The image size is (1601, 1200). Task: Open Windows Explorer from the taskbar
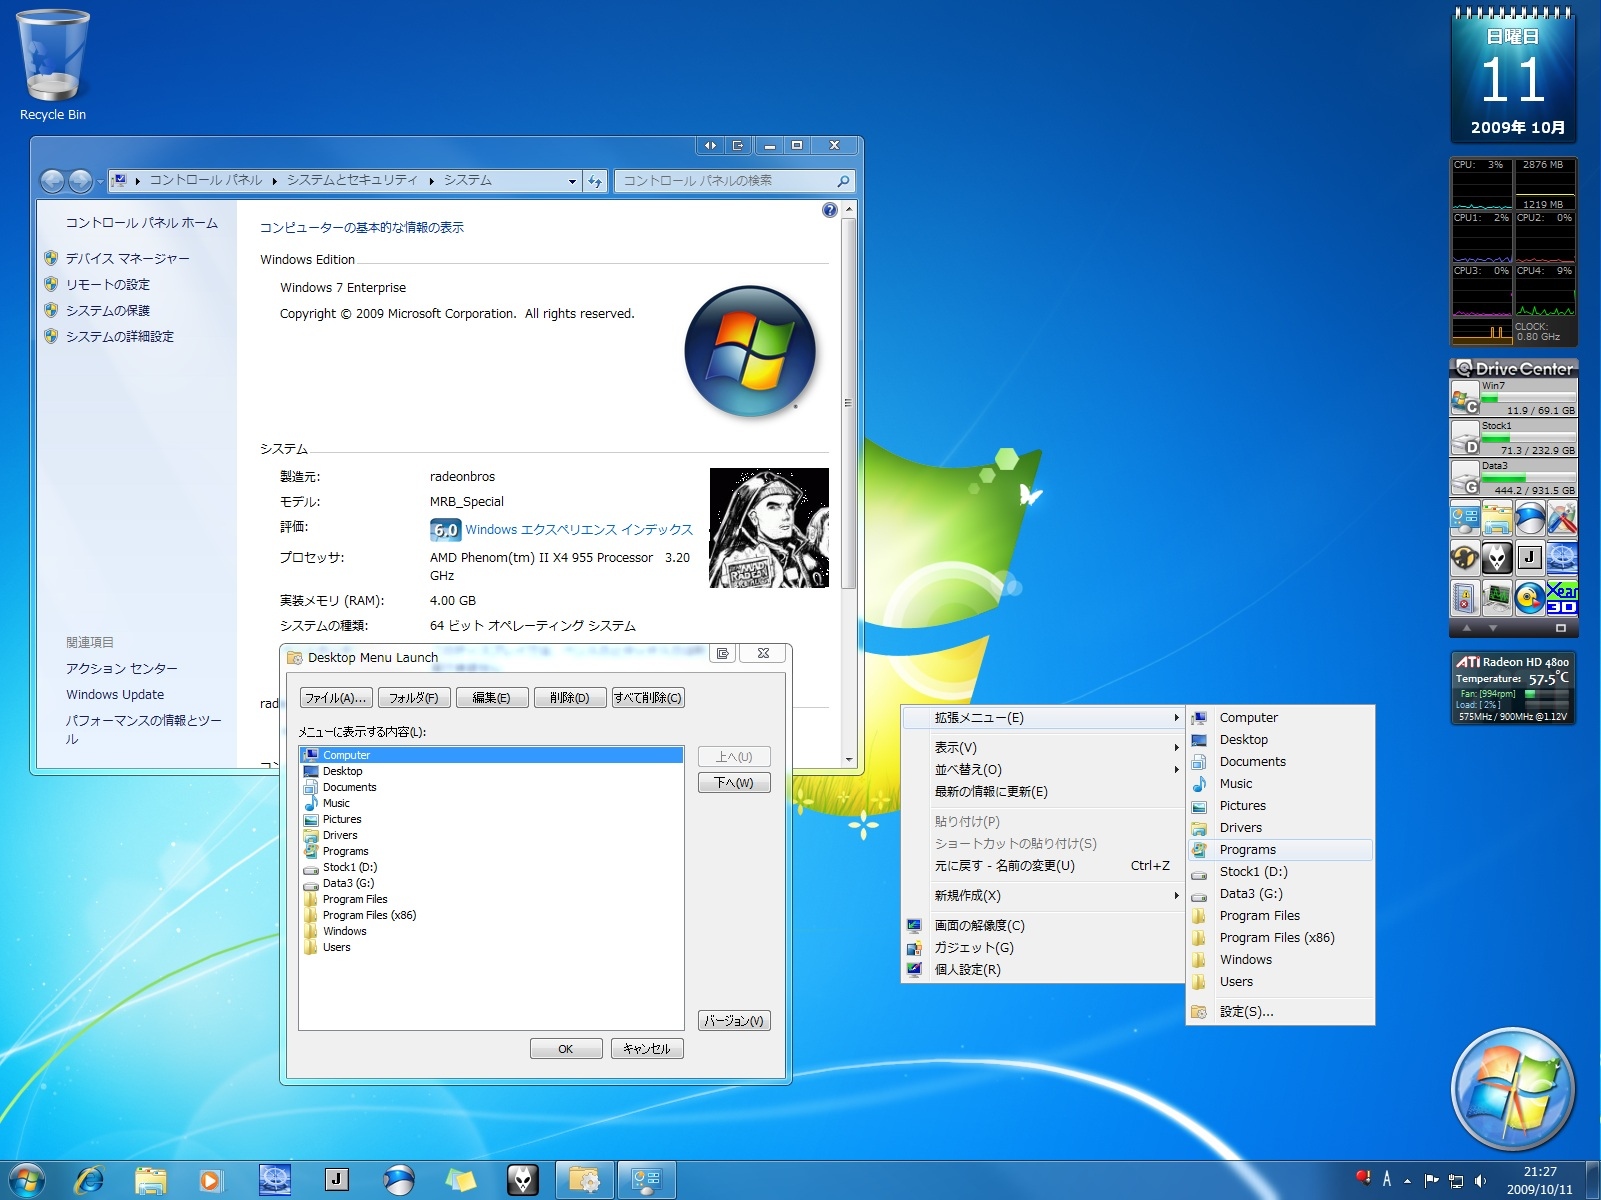(151, 1180)
